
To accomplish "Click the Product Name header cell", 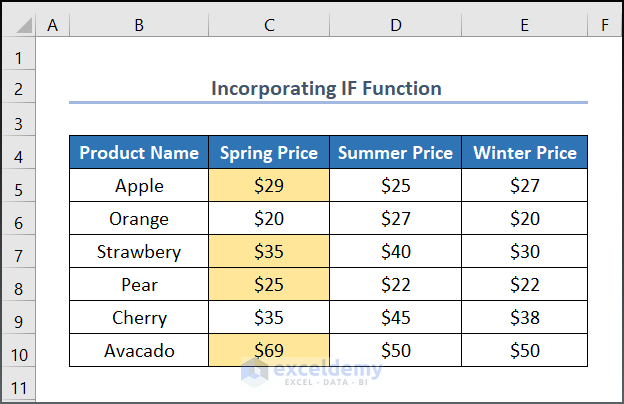I will 139,153.
